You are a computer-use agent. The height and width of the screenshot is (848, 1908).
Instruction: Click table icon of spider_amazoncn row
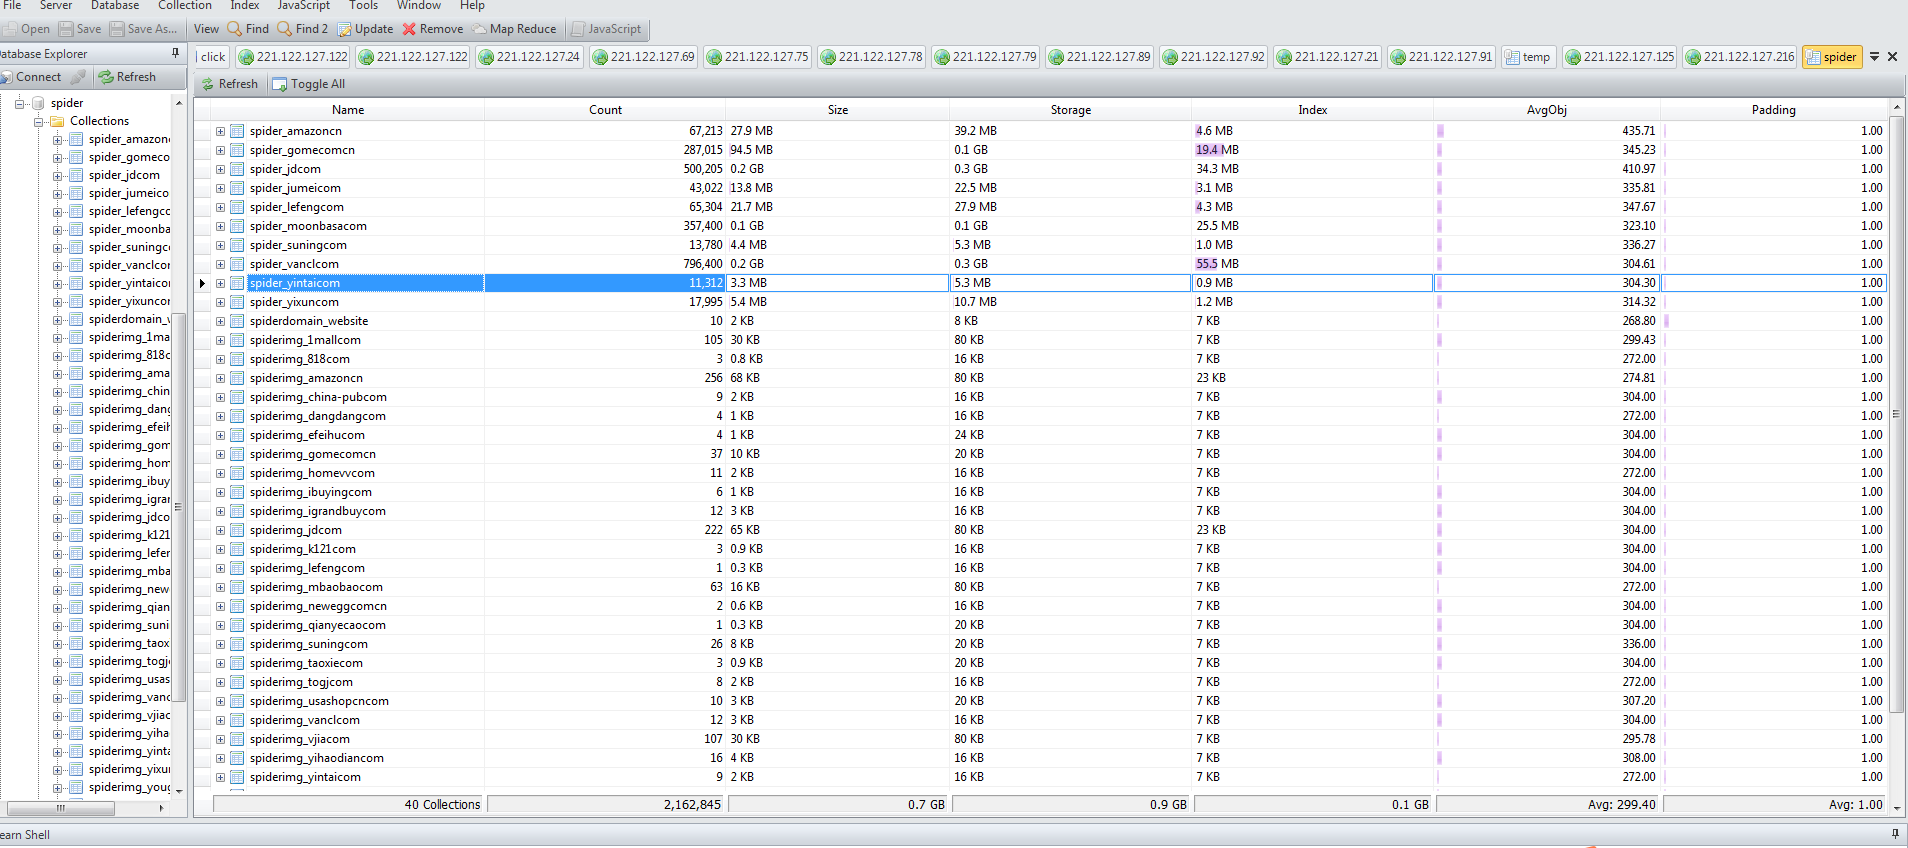click(237, 131)
